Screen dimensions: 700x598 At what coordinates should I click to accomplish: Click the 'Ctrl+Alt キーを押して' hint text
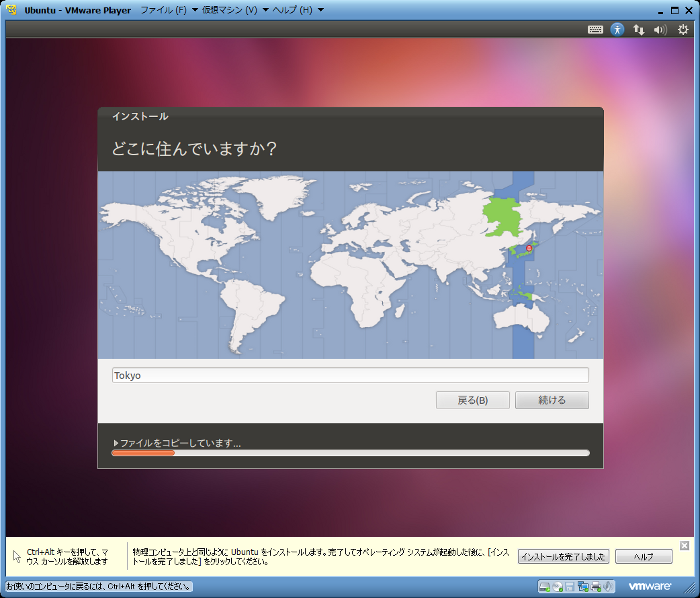67,556
